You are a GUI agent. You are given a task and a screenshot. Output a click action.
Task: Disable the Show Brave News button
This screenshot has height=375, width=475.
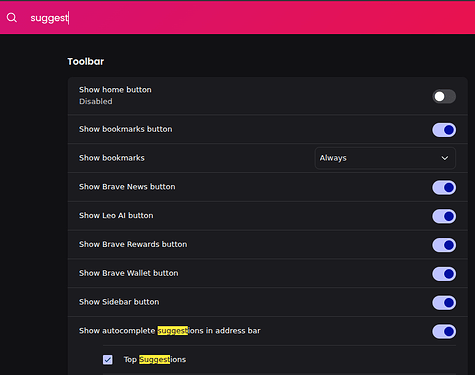[444, 187]
